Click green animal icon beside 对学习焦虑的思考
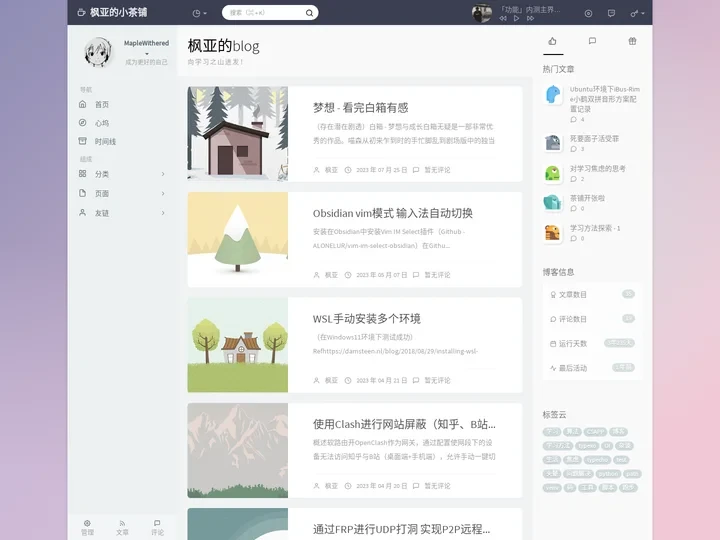 [553, 173]
